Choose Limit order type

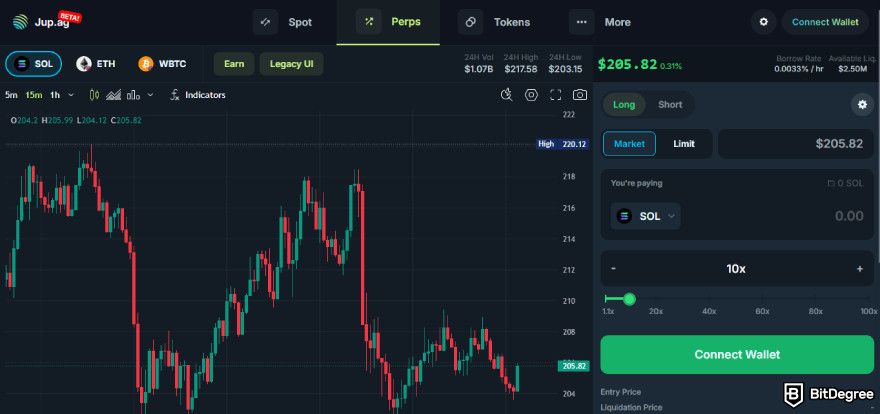(684, 144)
